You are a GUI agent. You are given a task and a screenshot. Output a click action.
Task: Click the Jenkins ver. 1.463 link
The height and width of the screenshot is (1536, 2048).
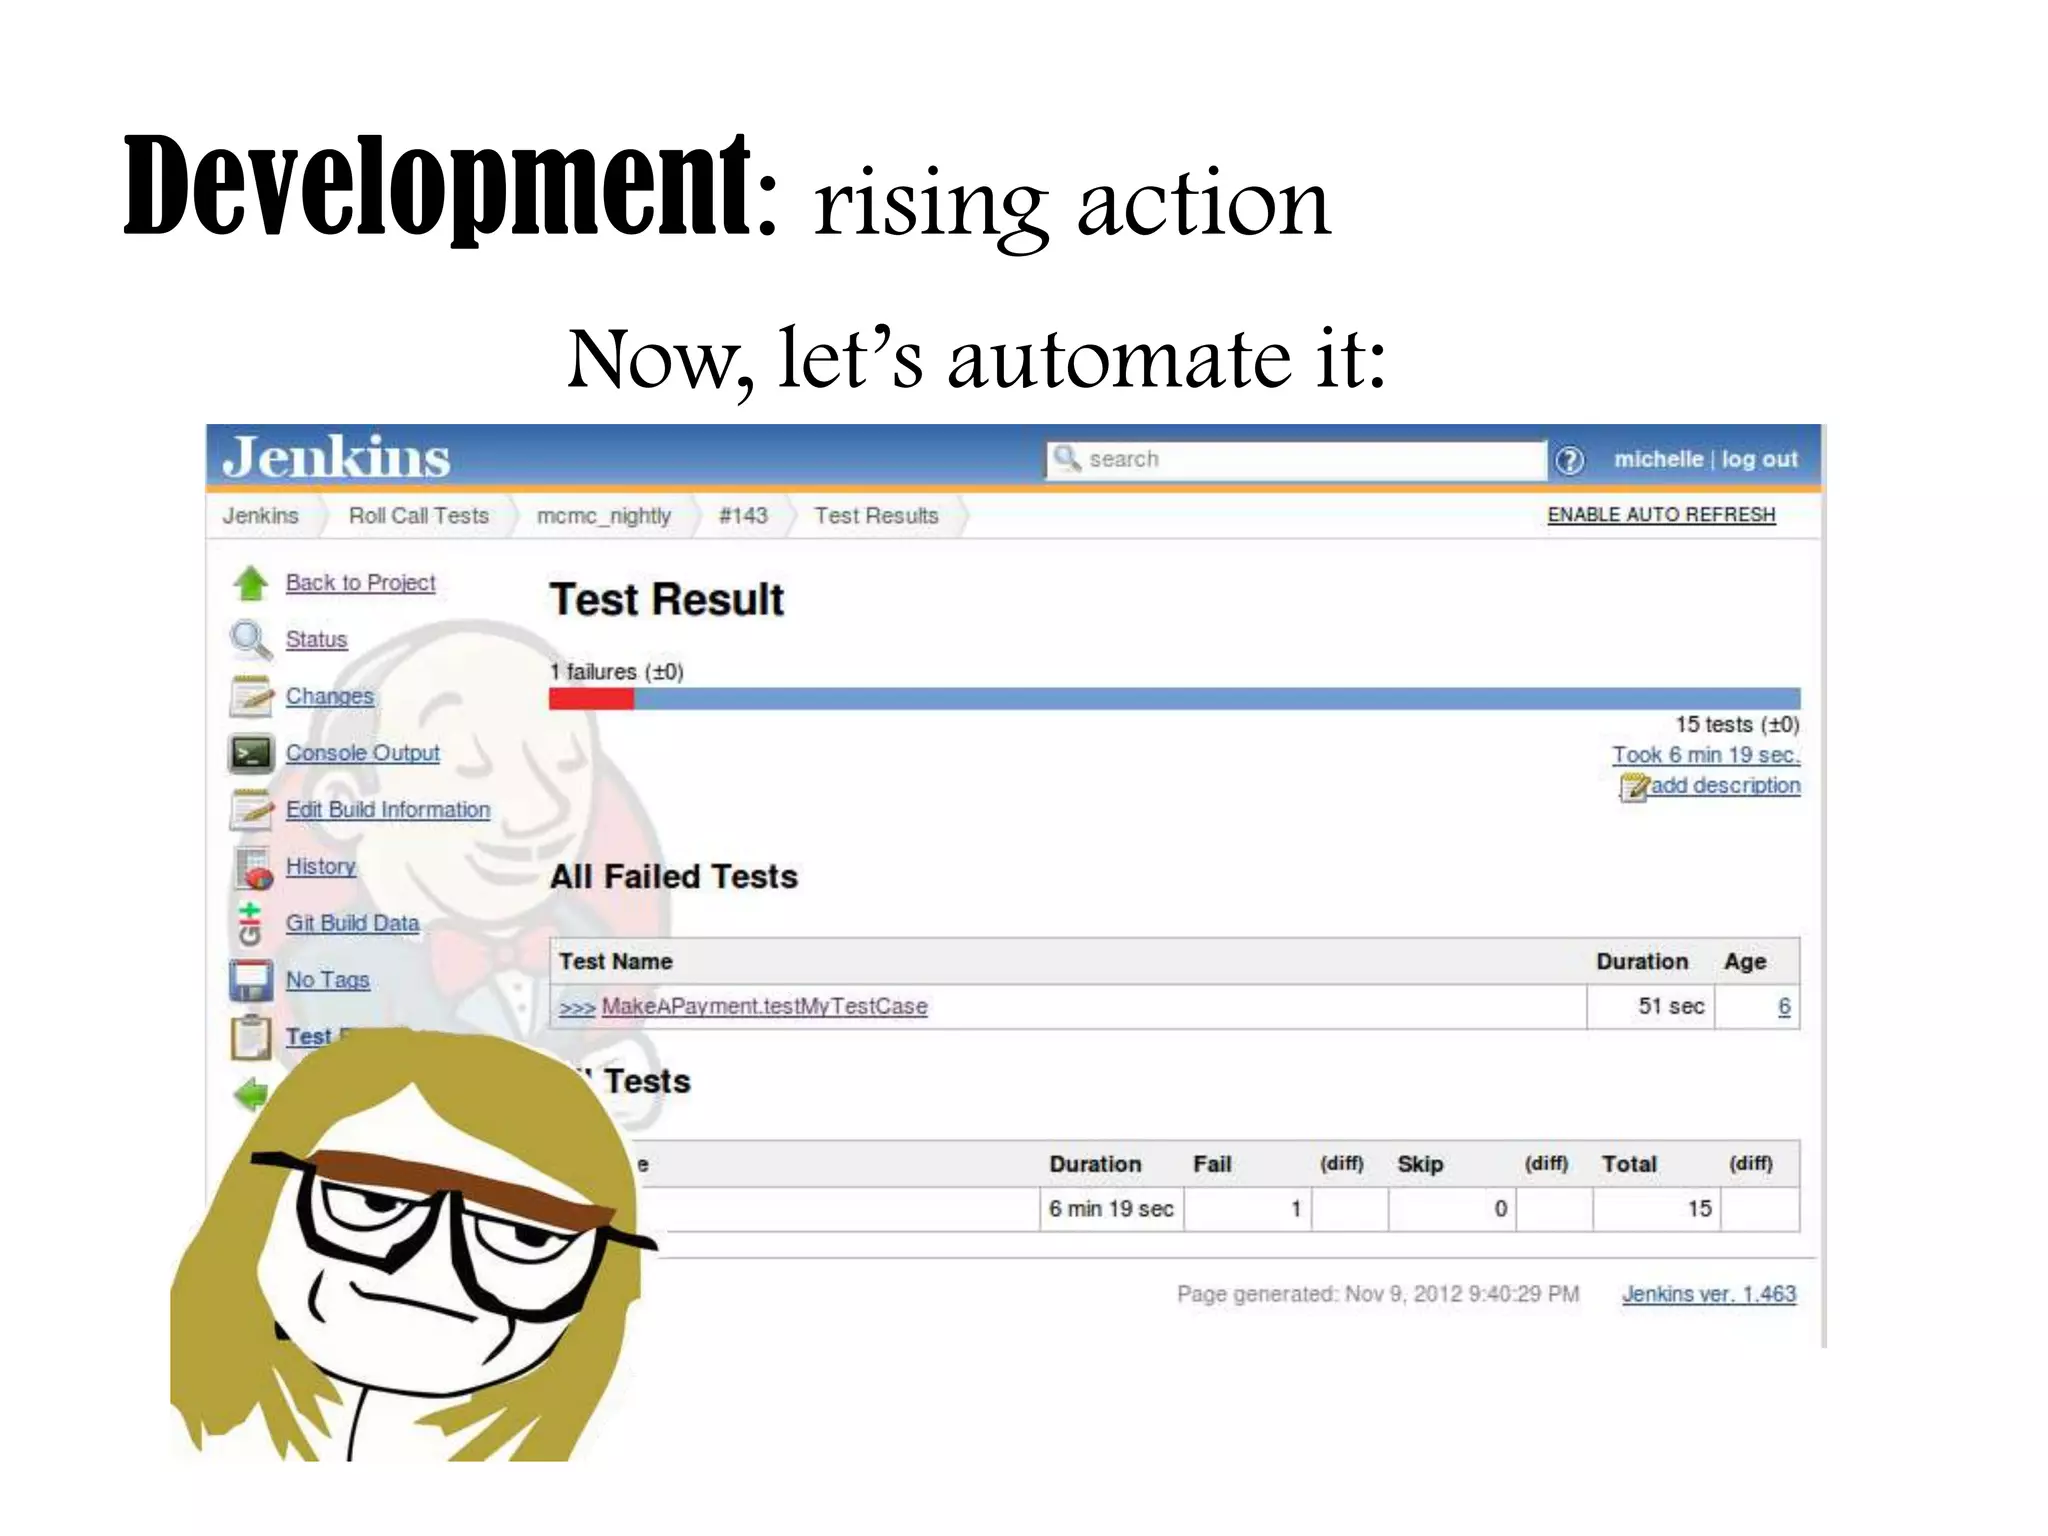1709,1294
